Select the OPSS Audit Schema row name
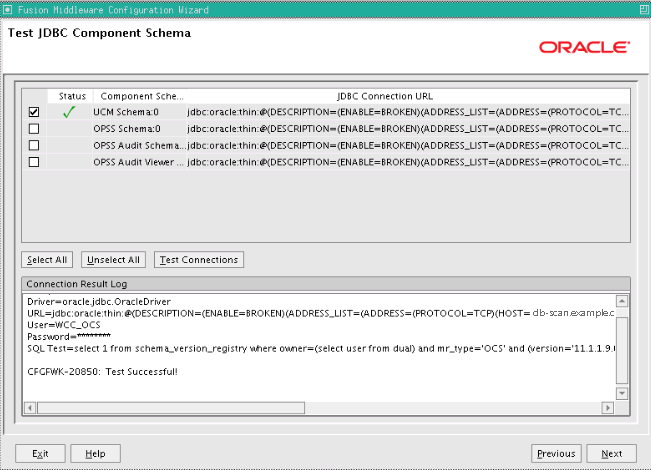 tap(139, 145)
